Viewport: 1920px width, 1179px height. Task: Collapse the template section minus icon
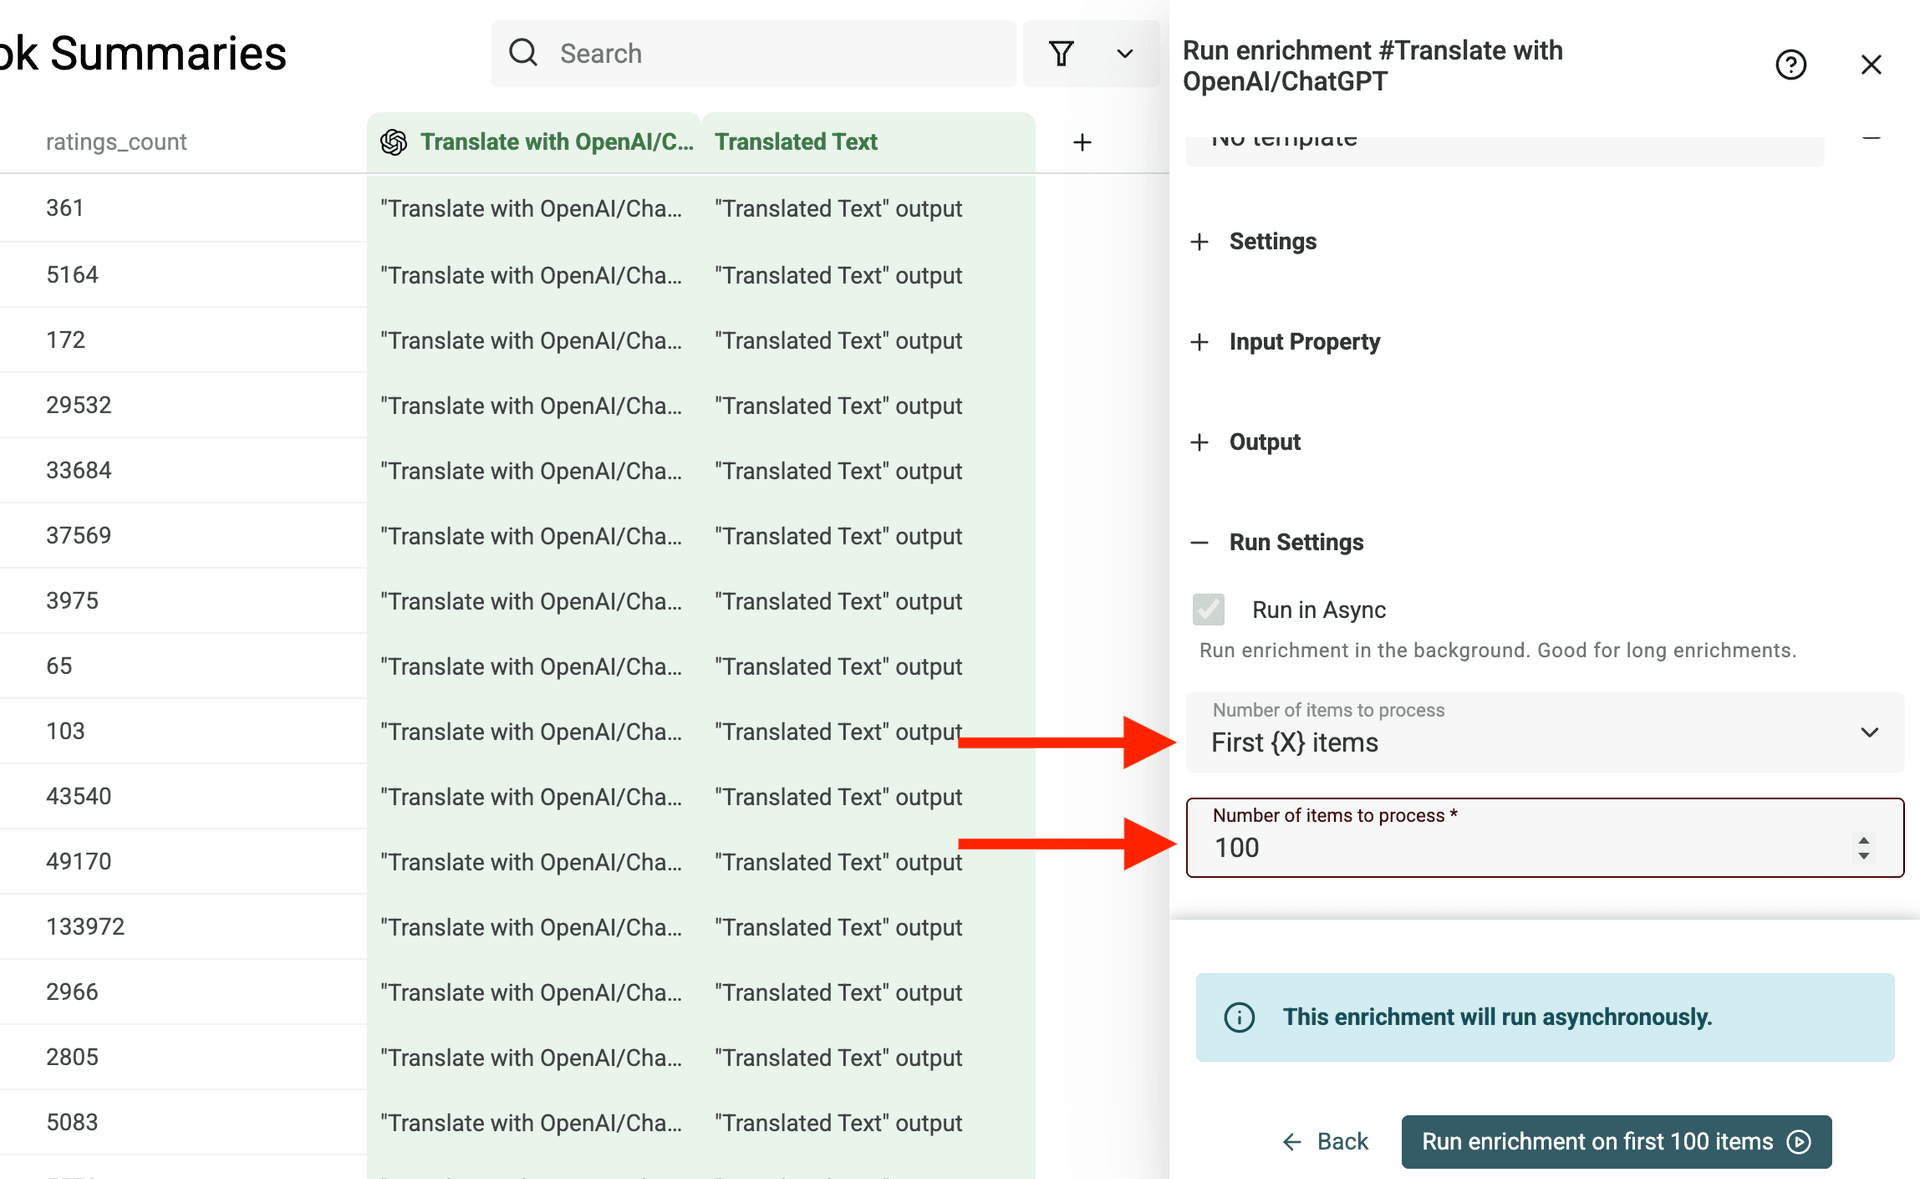coord(1871,138)
